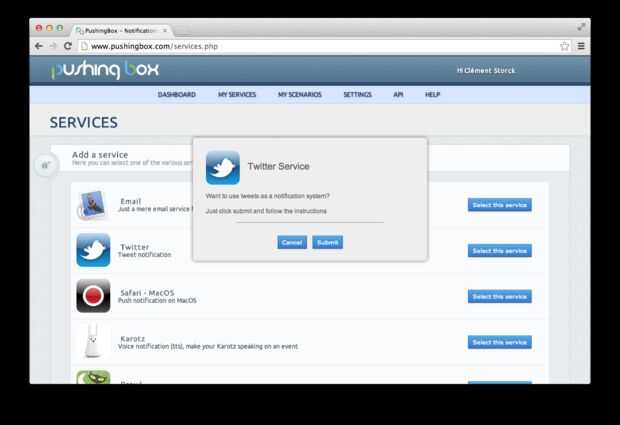
Task: Click 'Want to use tweets' dialog text
Action: 267,196
